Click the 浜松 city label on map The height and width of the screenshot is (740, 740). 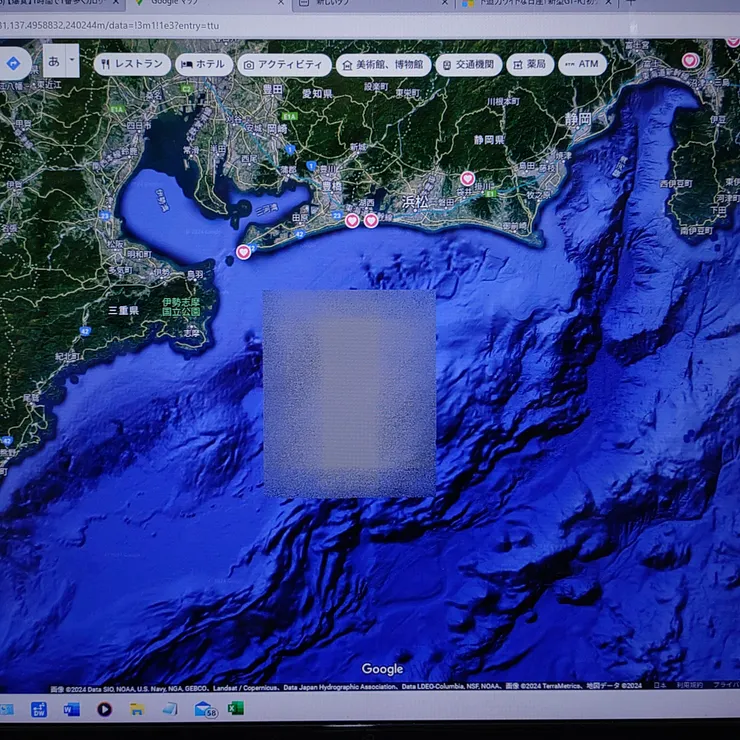point(412,202)
